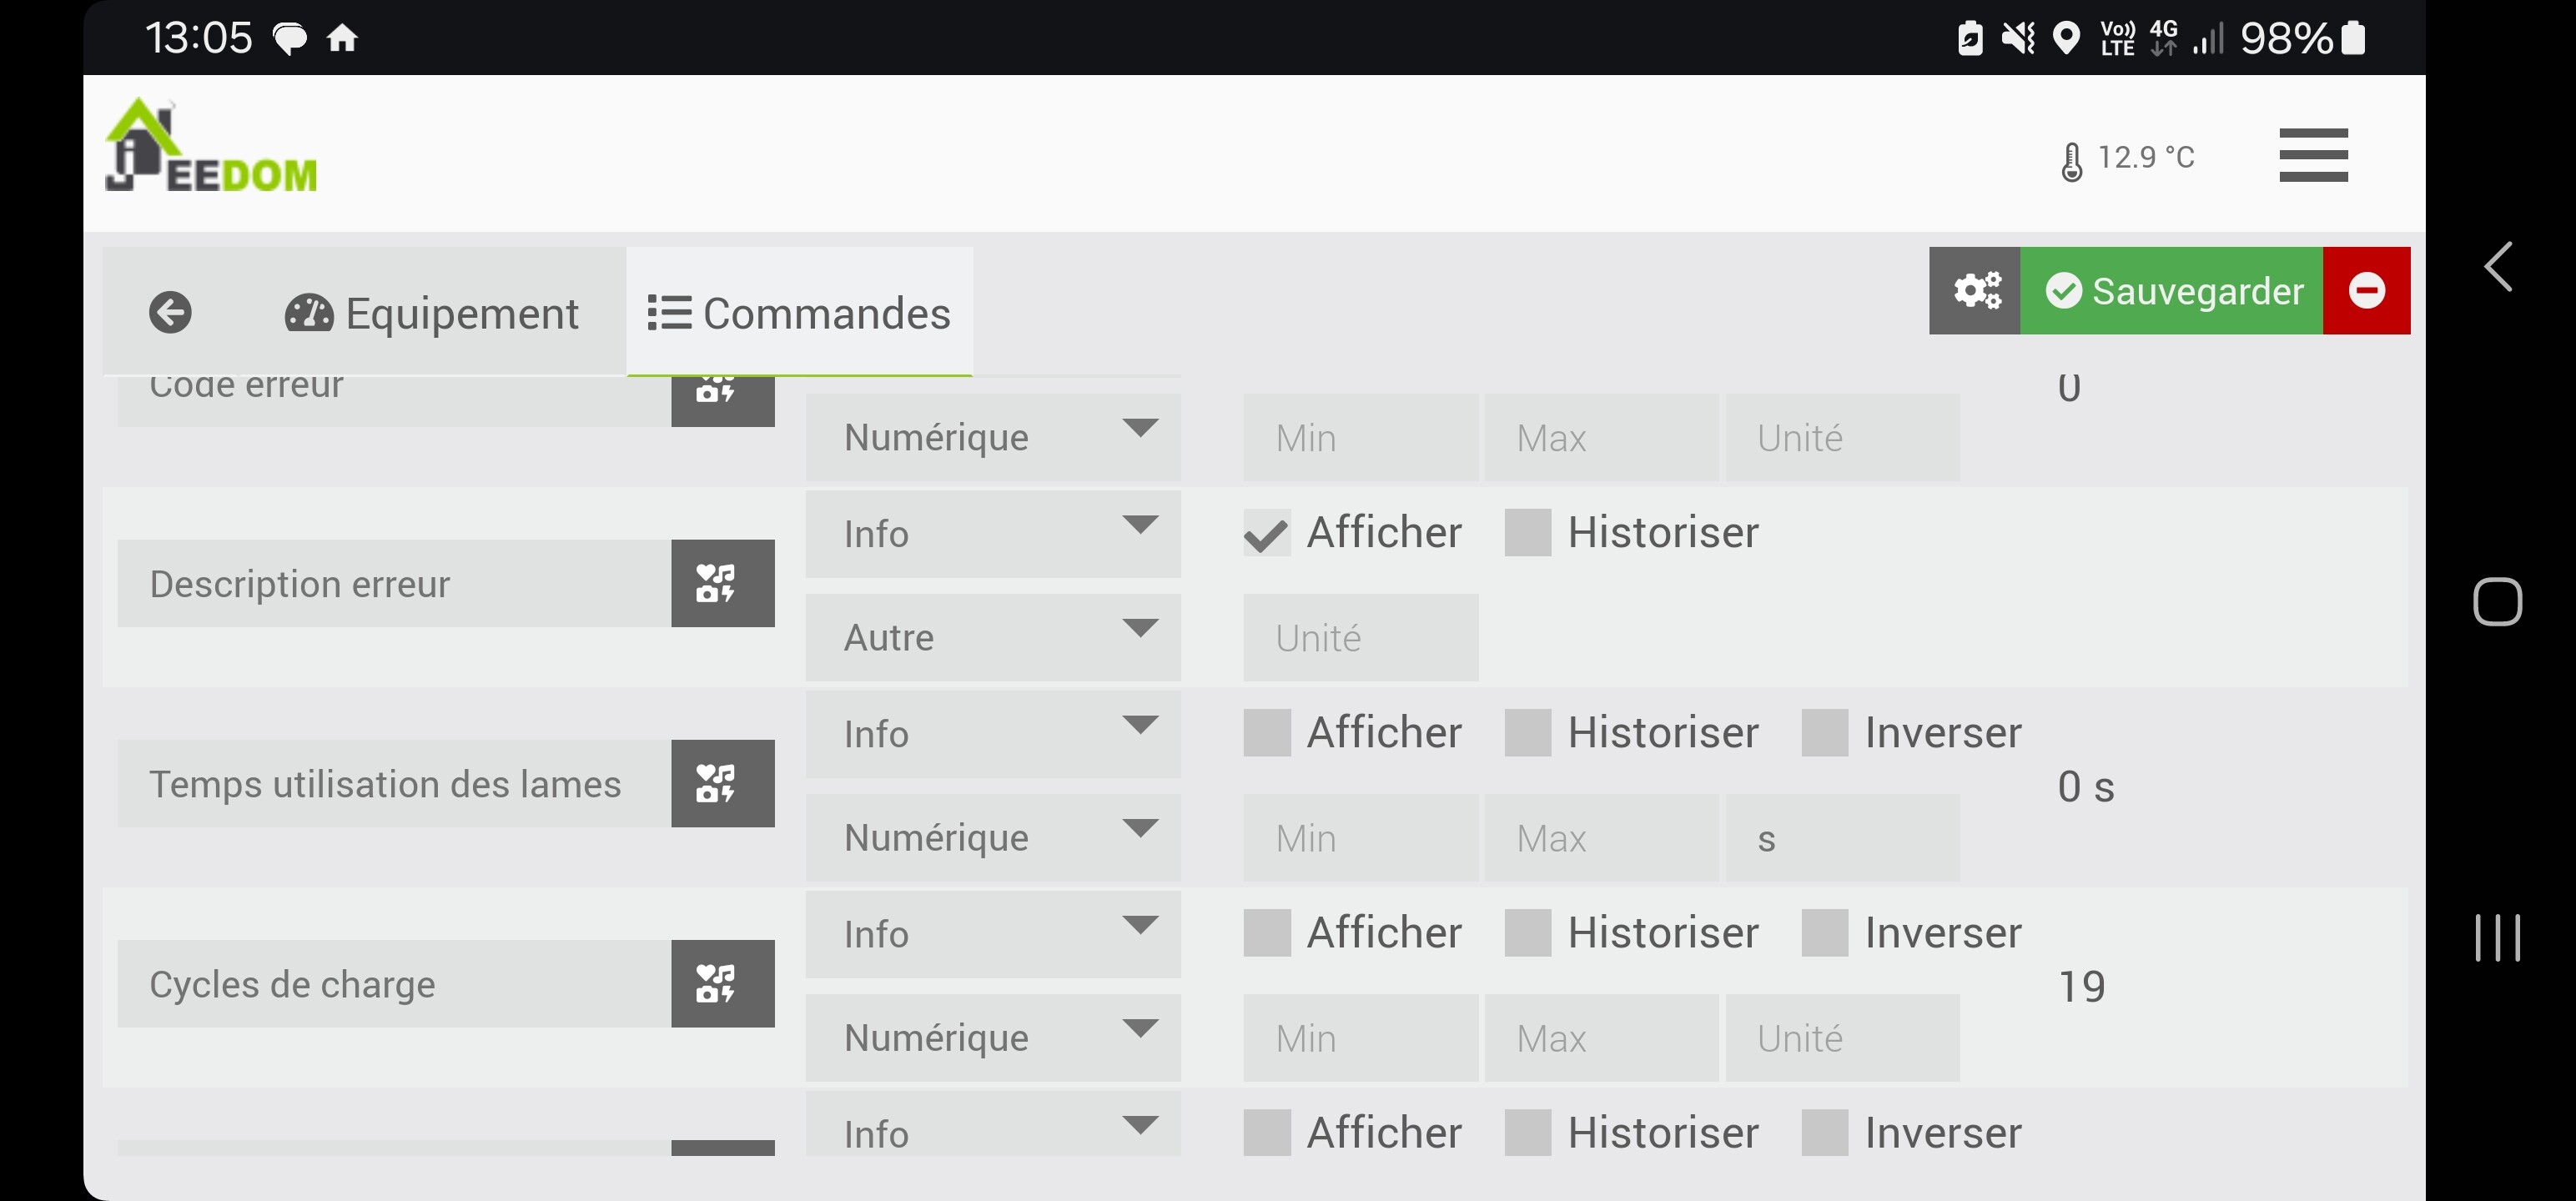Tap the battery icon in status bar
Viewport: 2576px width, 1201px height.
point(2353,38)
